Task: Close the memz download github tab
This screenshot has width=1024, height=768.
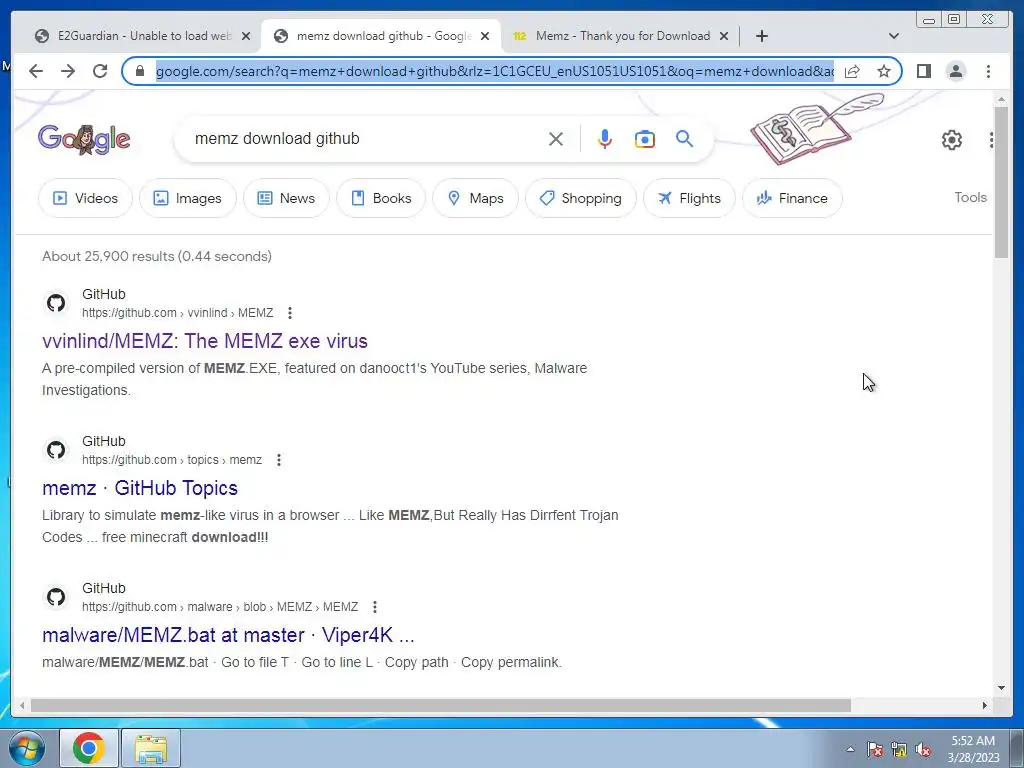Action: 485,36
